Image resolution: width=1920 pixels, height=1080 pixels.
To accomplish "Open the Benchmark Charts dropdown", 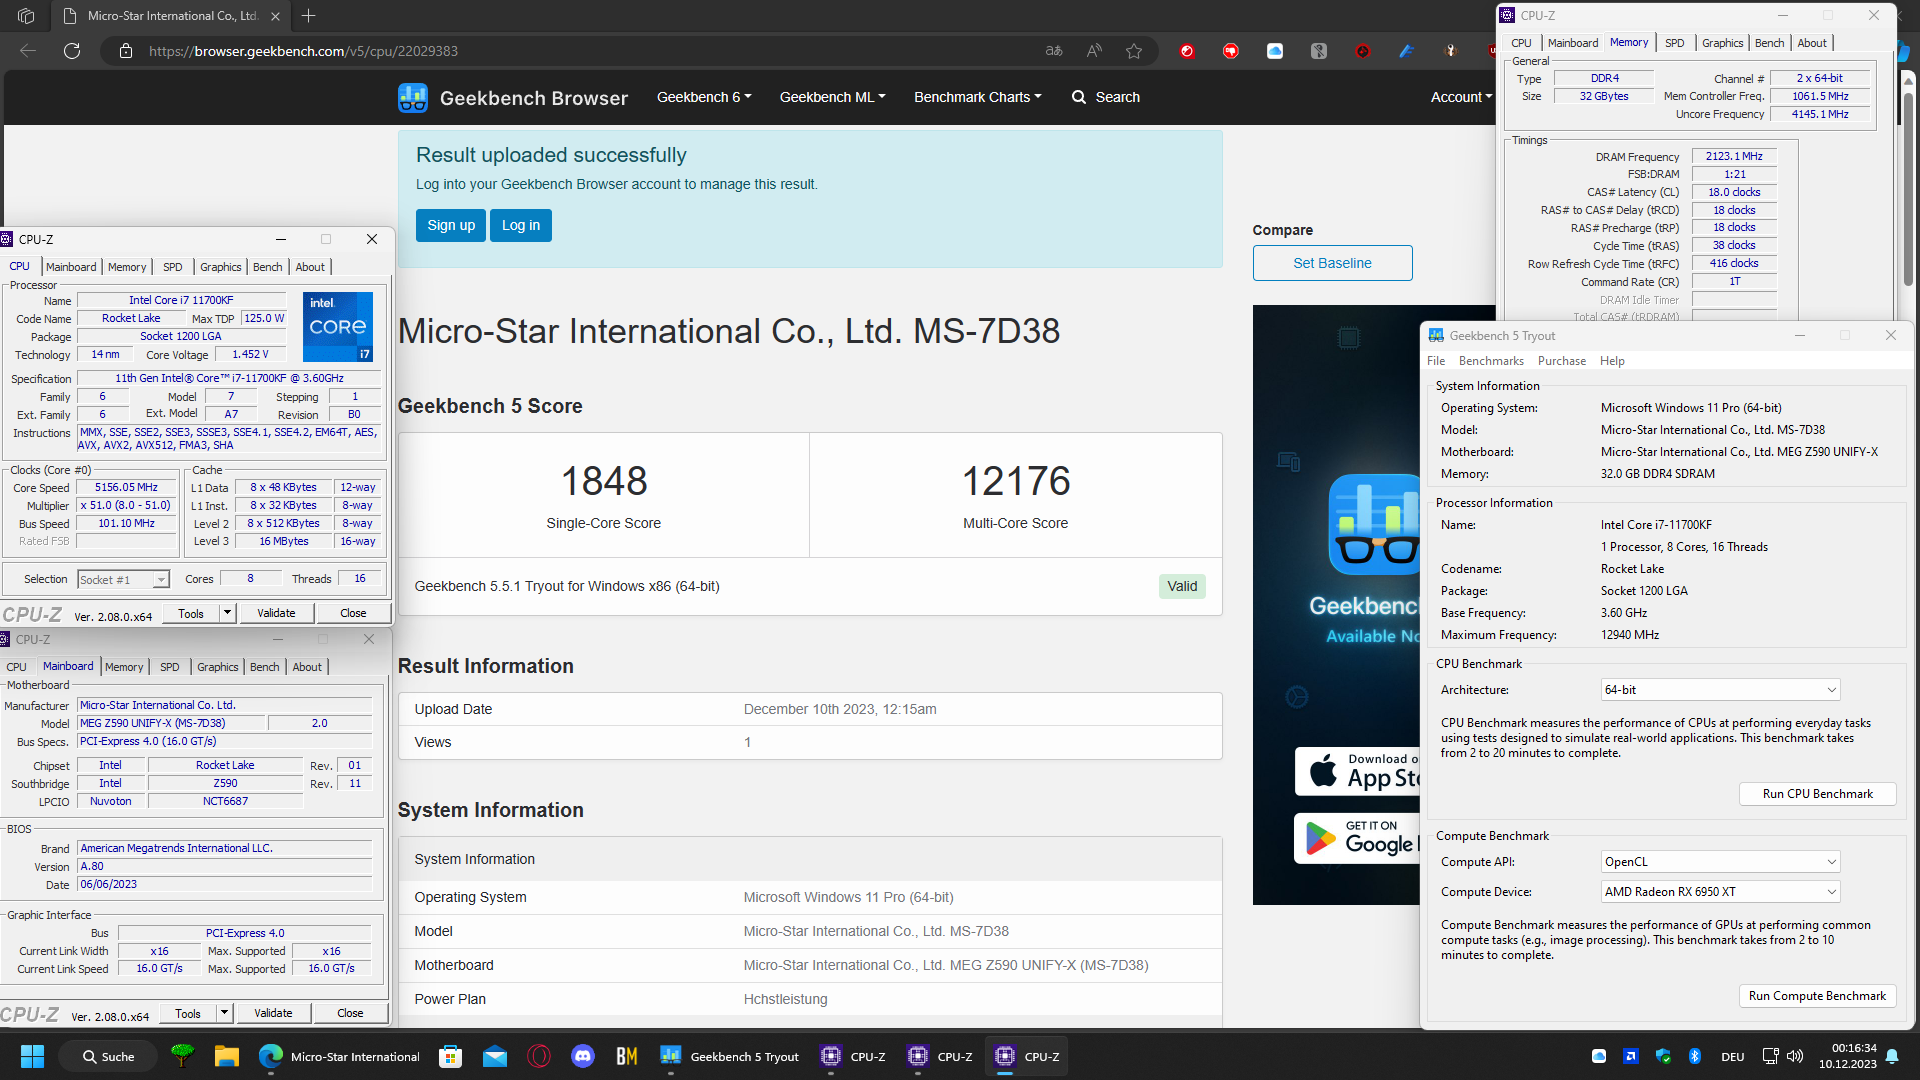I will click(x=977, y=97).
